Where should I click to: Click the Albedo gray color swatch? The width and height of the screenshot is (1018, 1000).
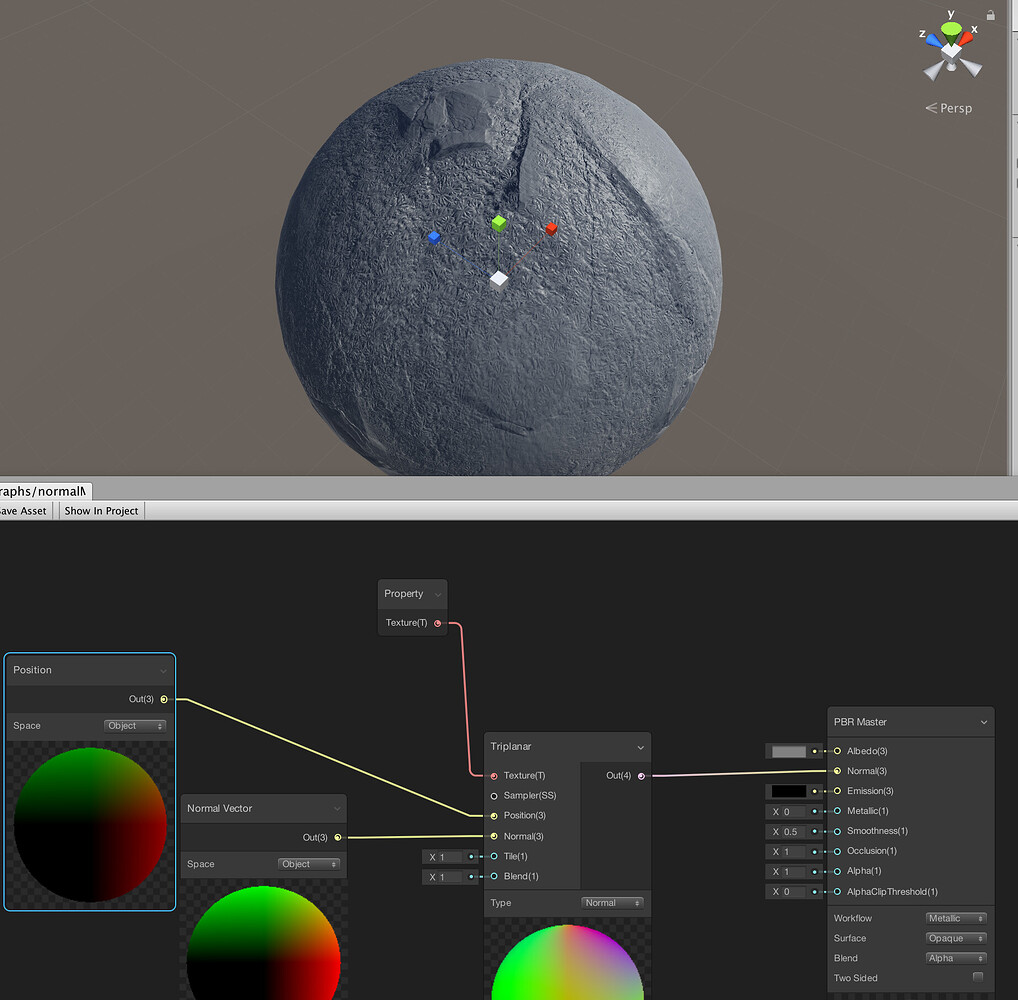tap(789, 752)
